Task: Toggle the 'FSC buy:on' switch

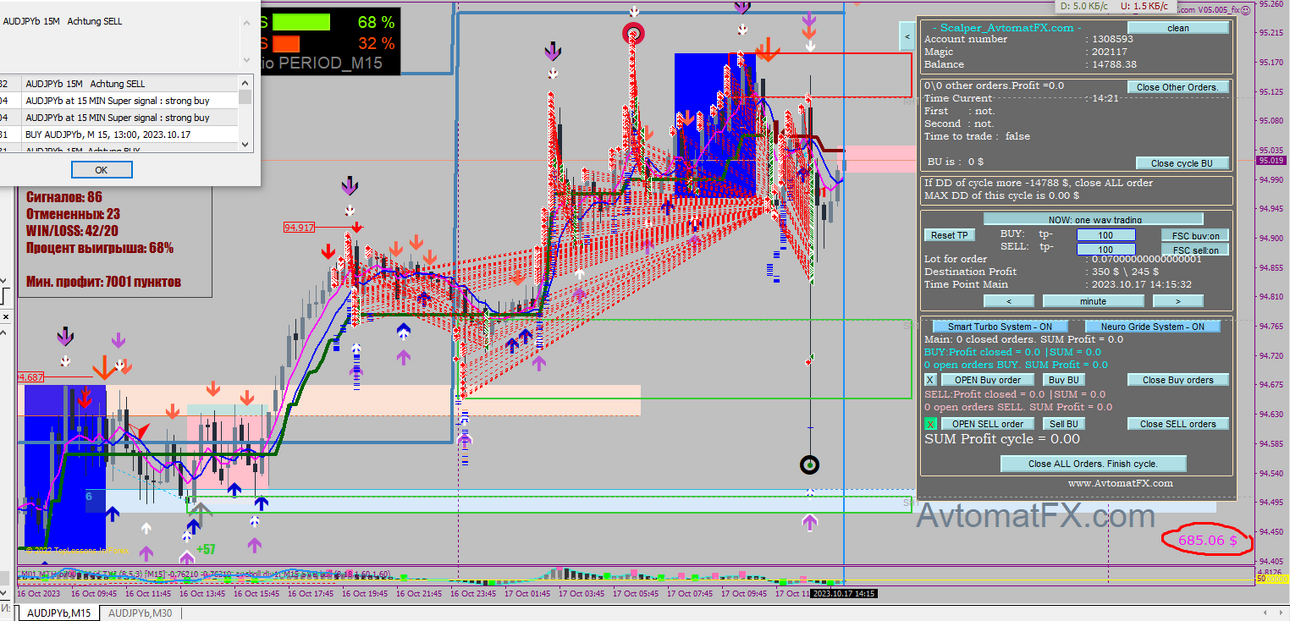Action: pos(1196,236)
